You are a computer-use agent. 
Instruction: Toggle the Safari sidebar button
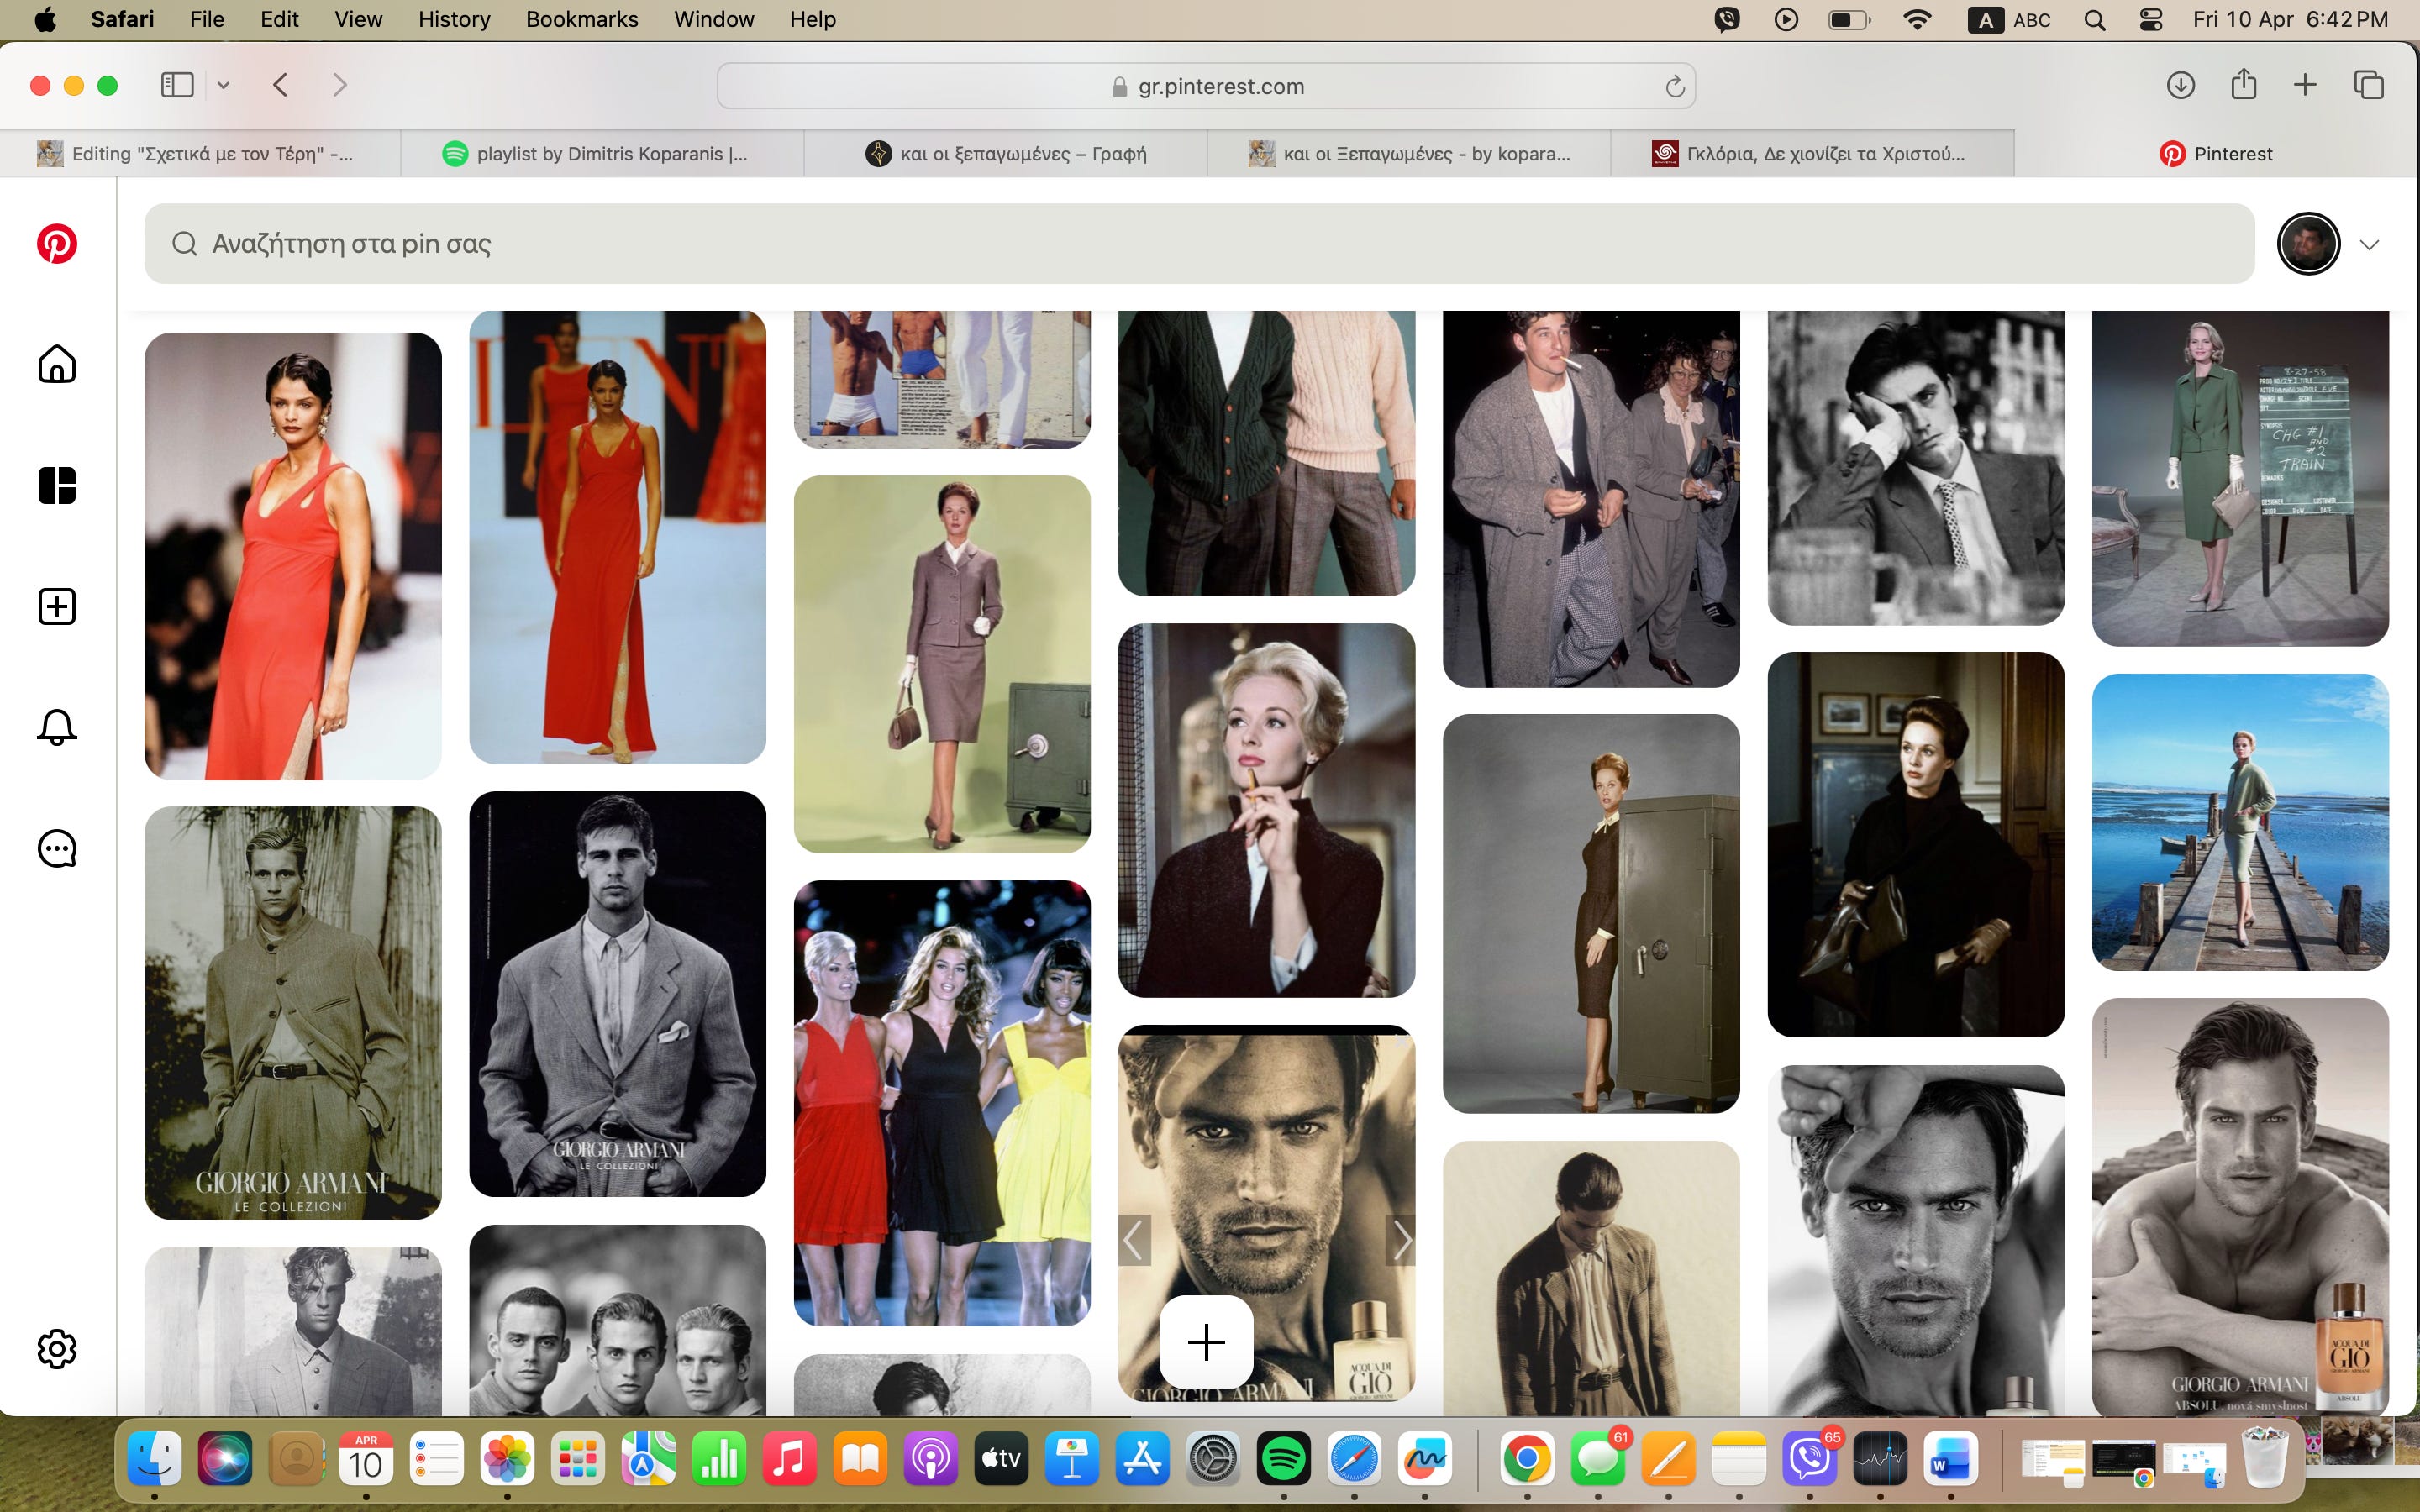click(177, 85)
